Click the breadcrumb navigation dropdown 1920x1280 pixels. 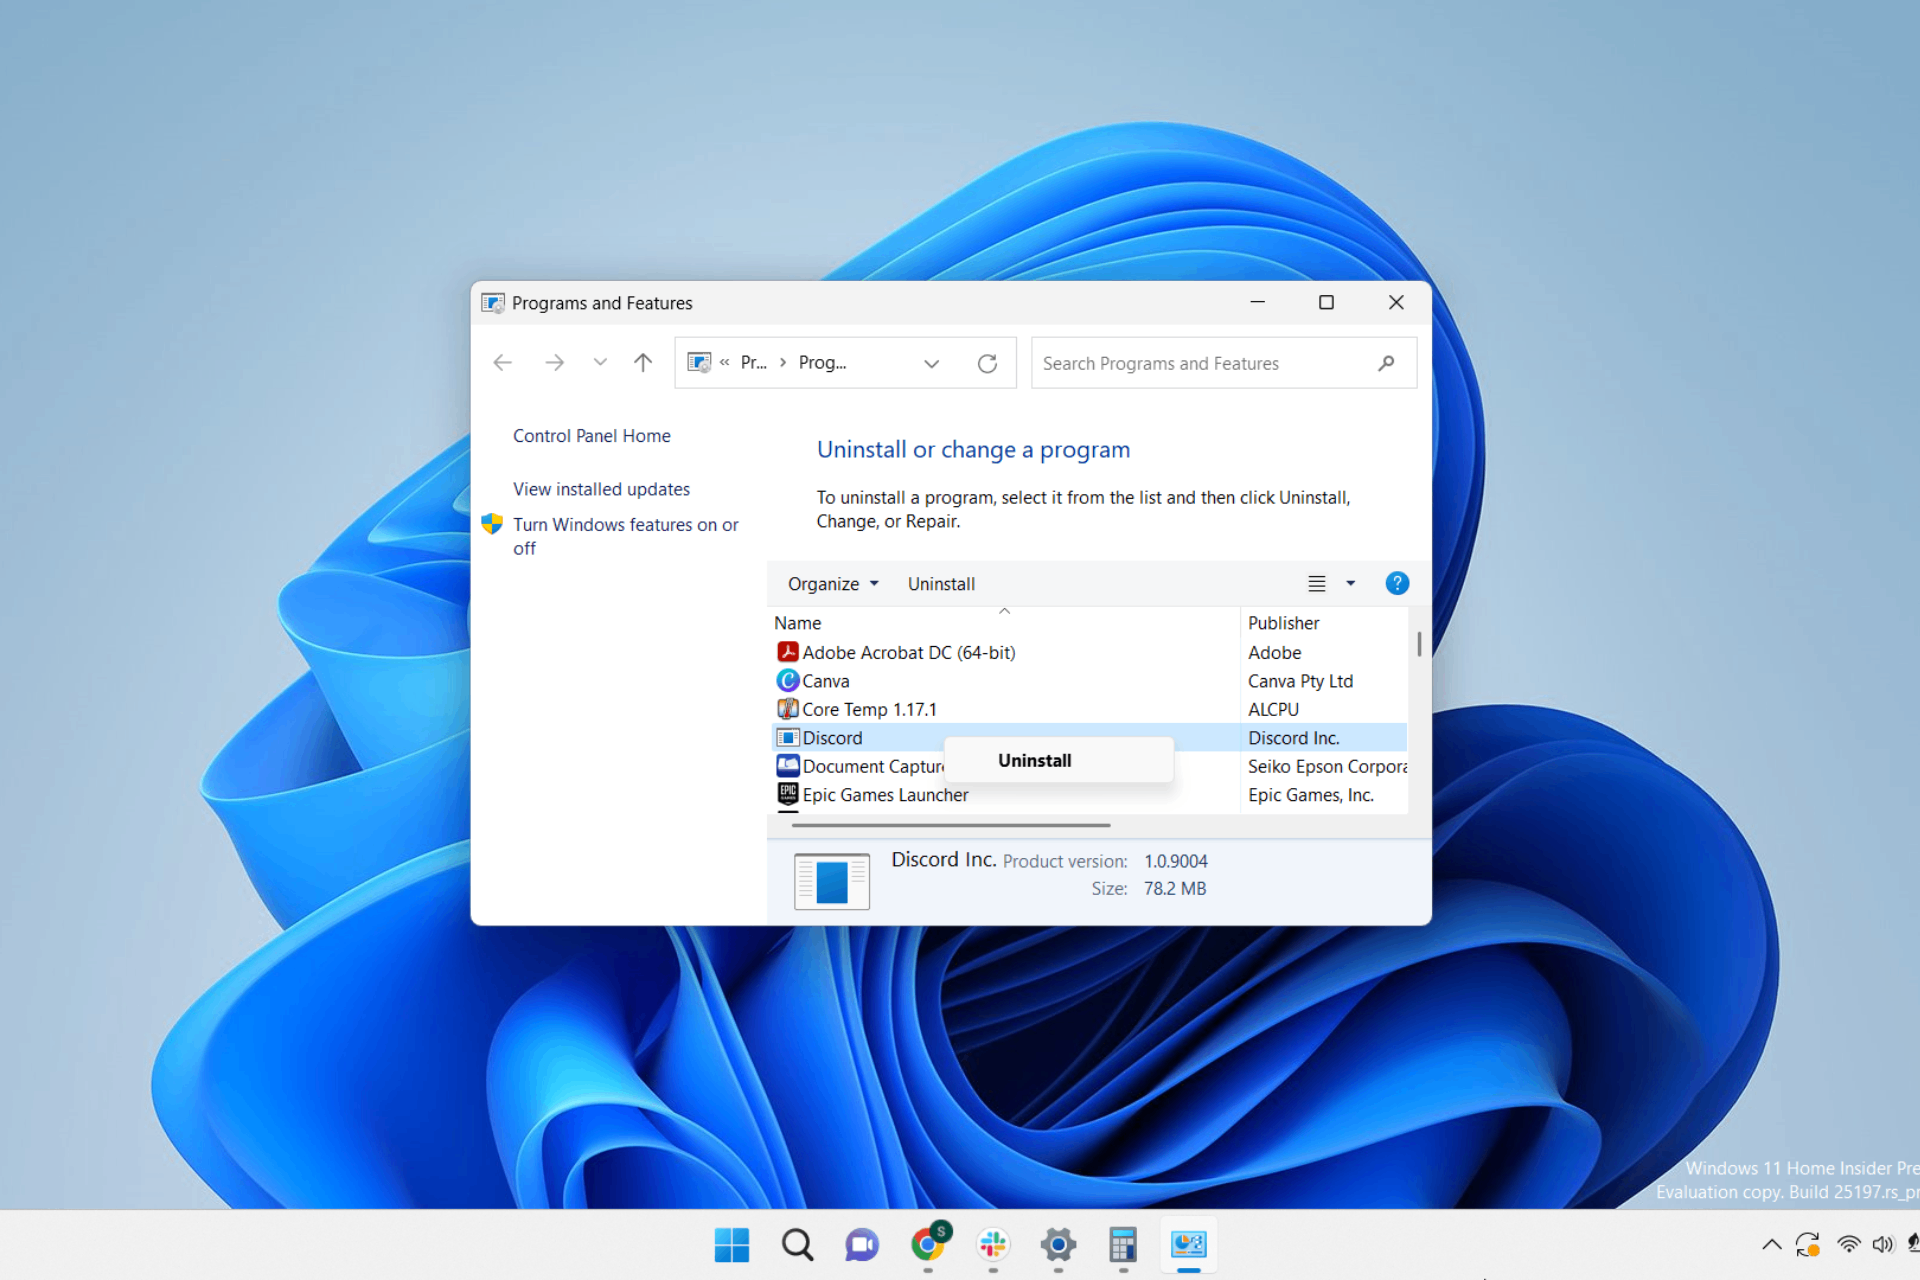coord(930,361)
